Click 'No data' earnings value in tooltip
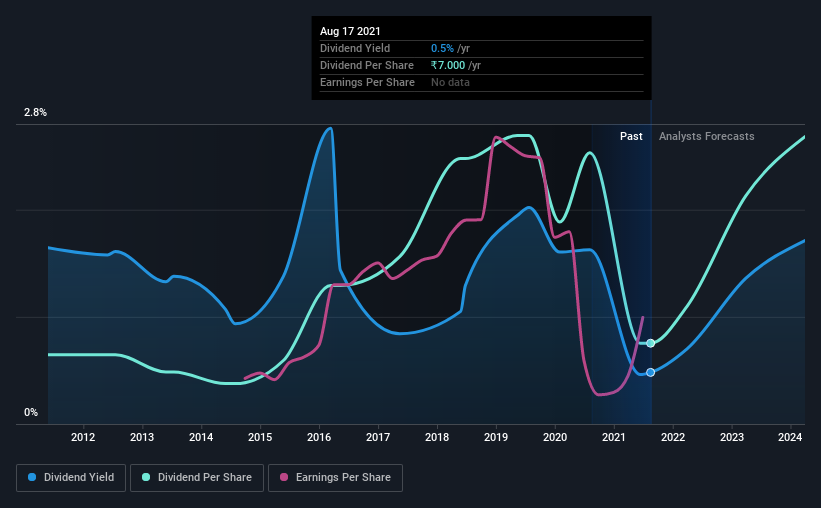This screenshot has width=821, height=508. pyautogui.click(x=450, y=82)
